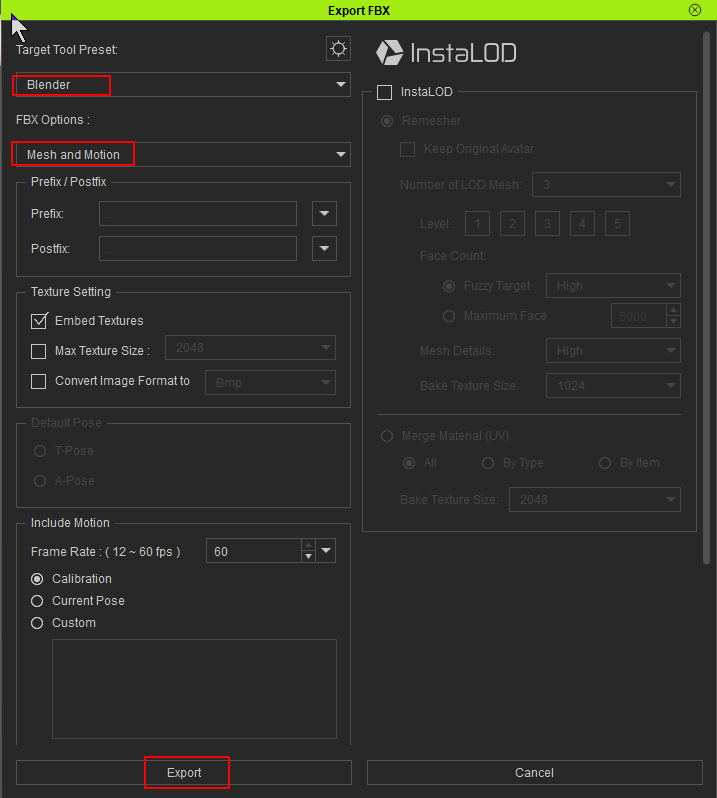
Task: Select the Remesher radio button
Action: point(387,121)
